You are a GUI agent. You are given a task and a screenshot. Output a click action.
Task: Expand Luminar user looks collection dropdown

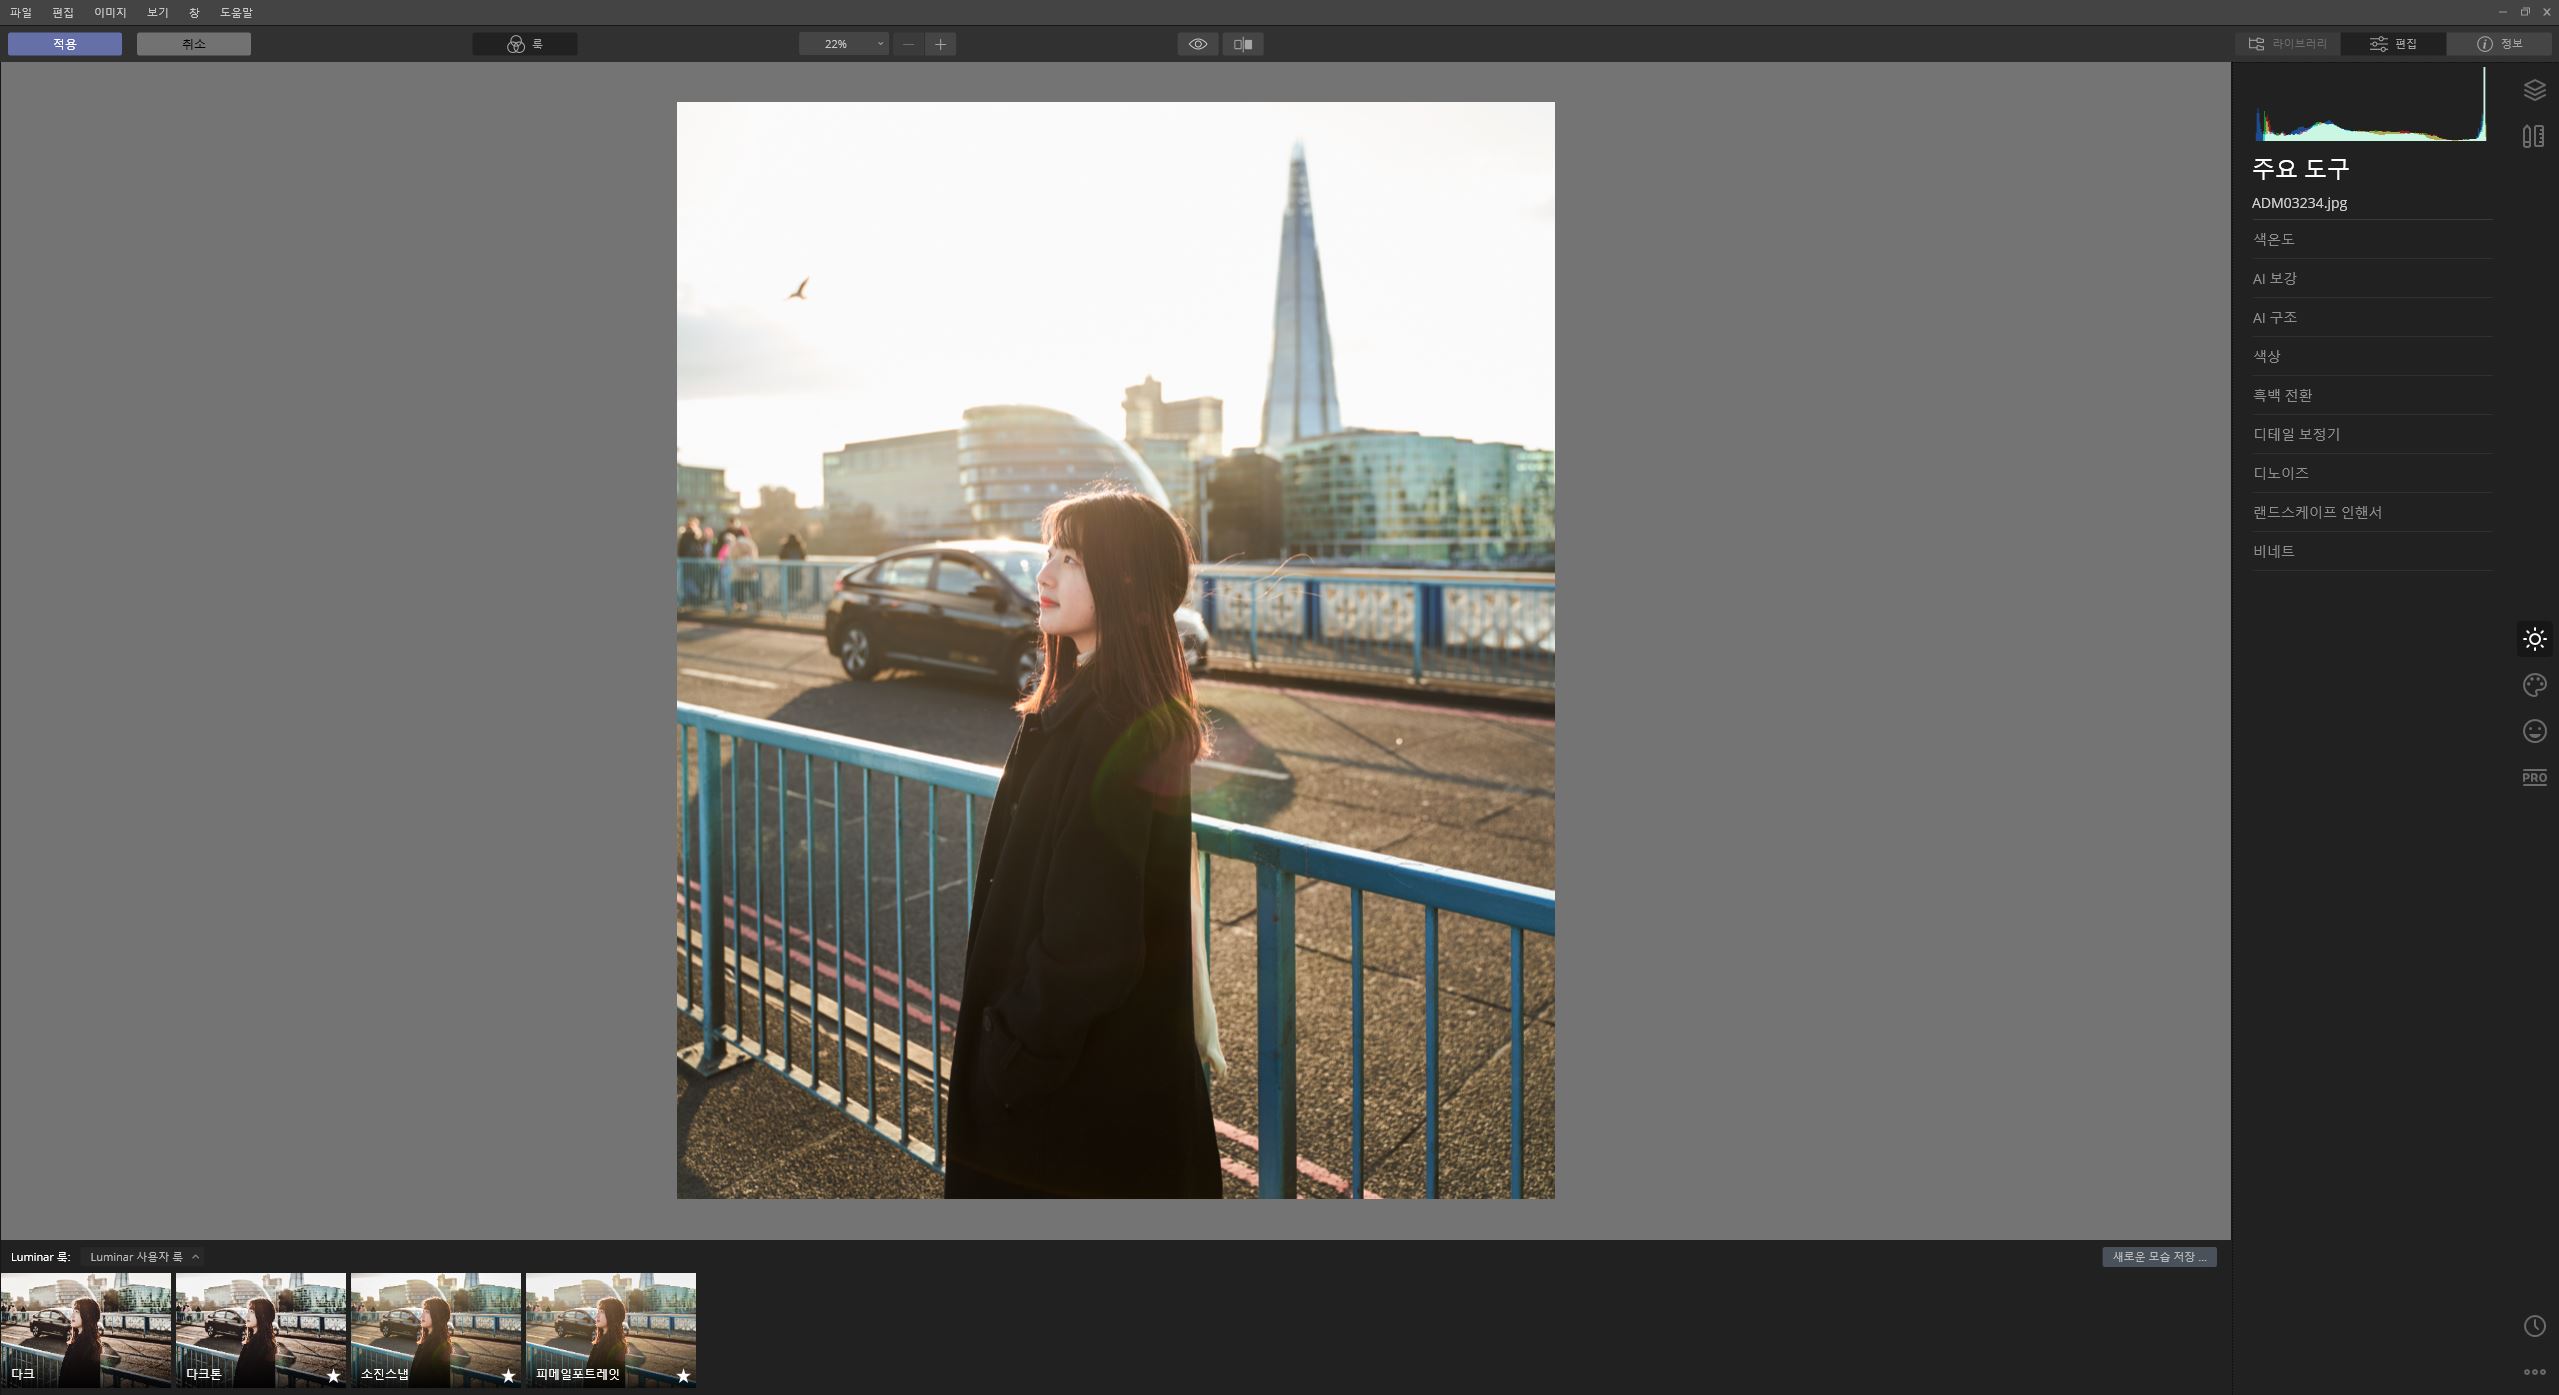(144, 1257)
